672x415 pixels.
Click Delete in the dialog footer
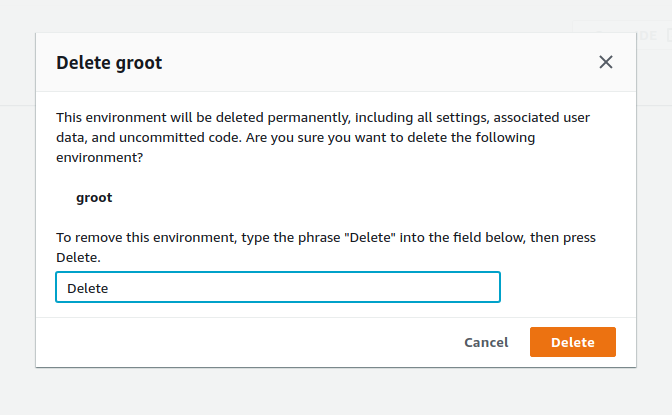(572, 342)
